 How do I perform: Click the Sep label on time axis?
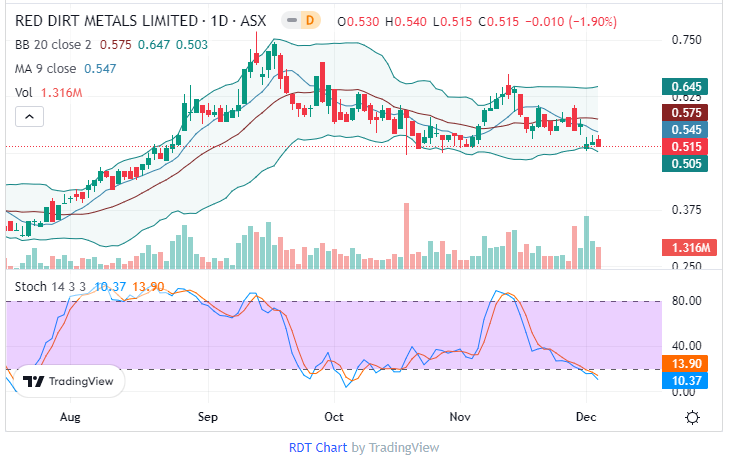tap(208, 415)
